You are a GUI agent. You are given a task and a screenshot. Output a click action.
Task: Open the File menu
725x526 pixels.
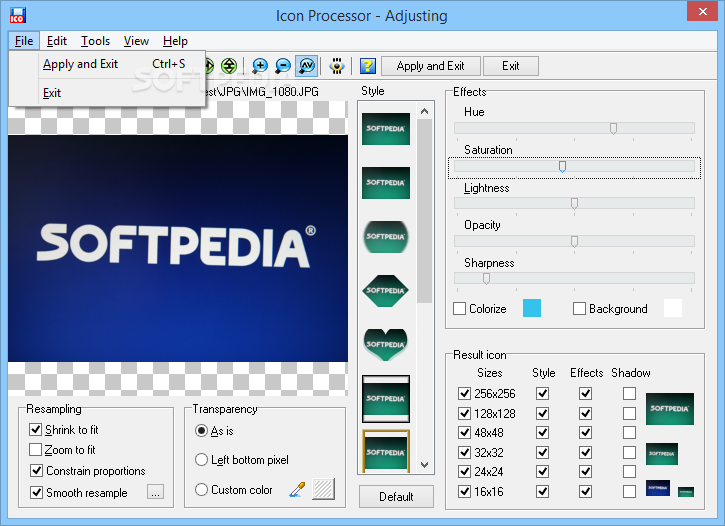24,41
